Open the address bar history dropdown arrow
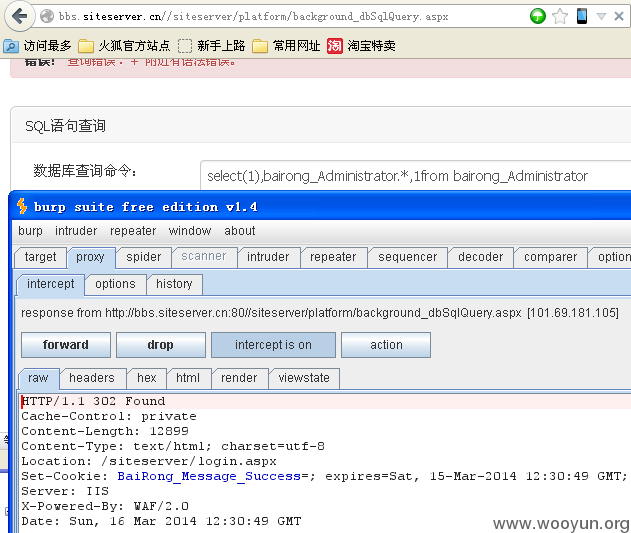 (x=601, y=17)
